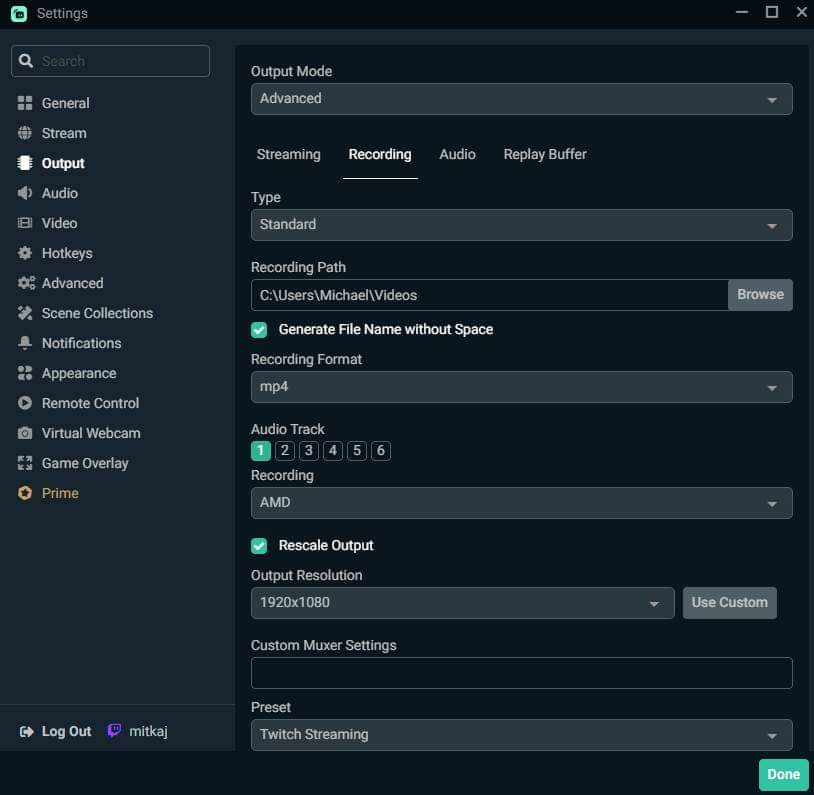
Task: Click the Hotkeys gear icon
Action: [x=25, y=253]
